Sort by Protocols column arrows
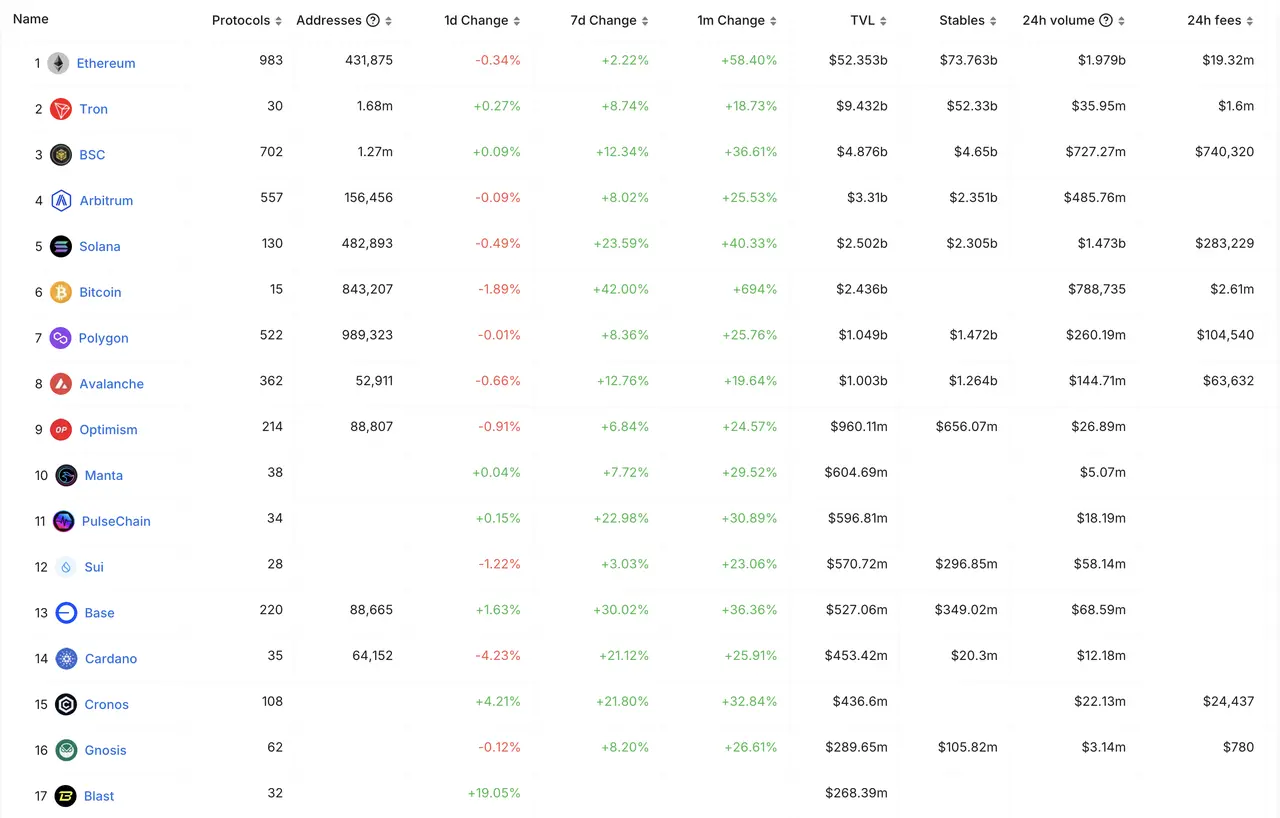This screenshot has width=1280, height=818. click(x=278, y=21)
